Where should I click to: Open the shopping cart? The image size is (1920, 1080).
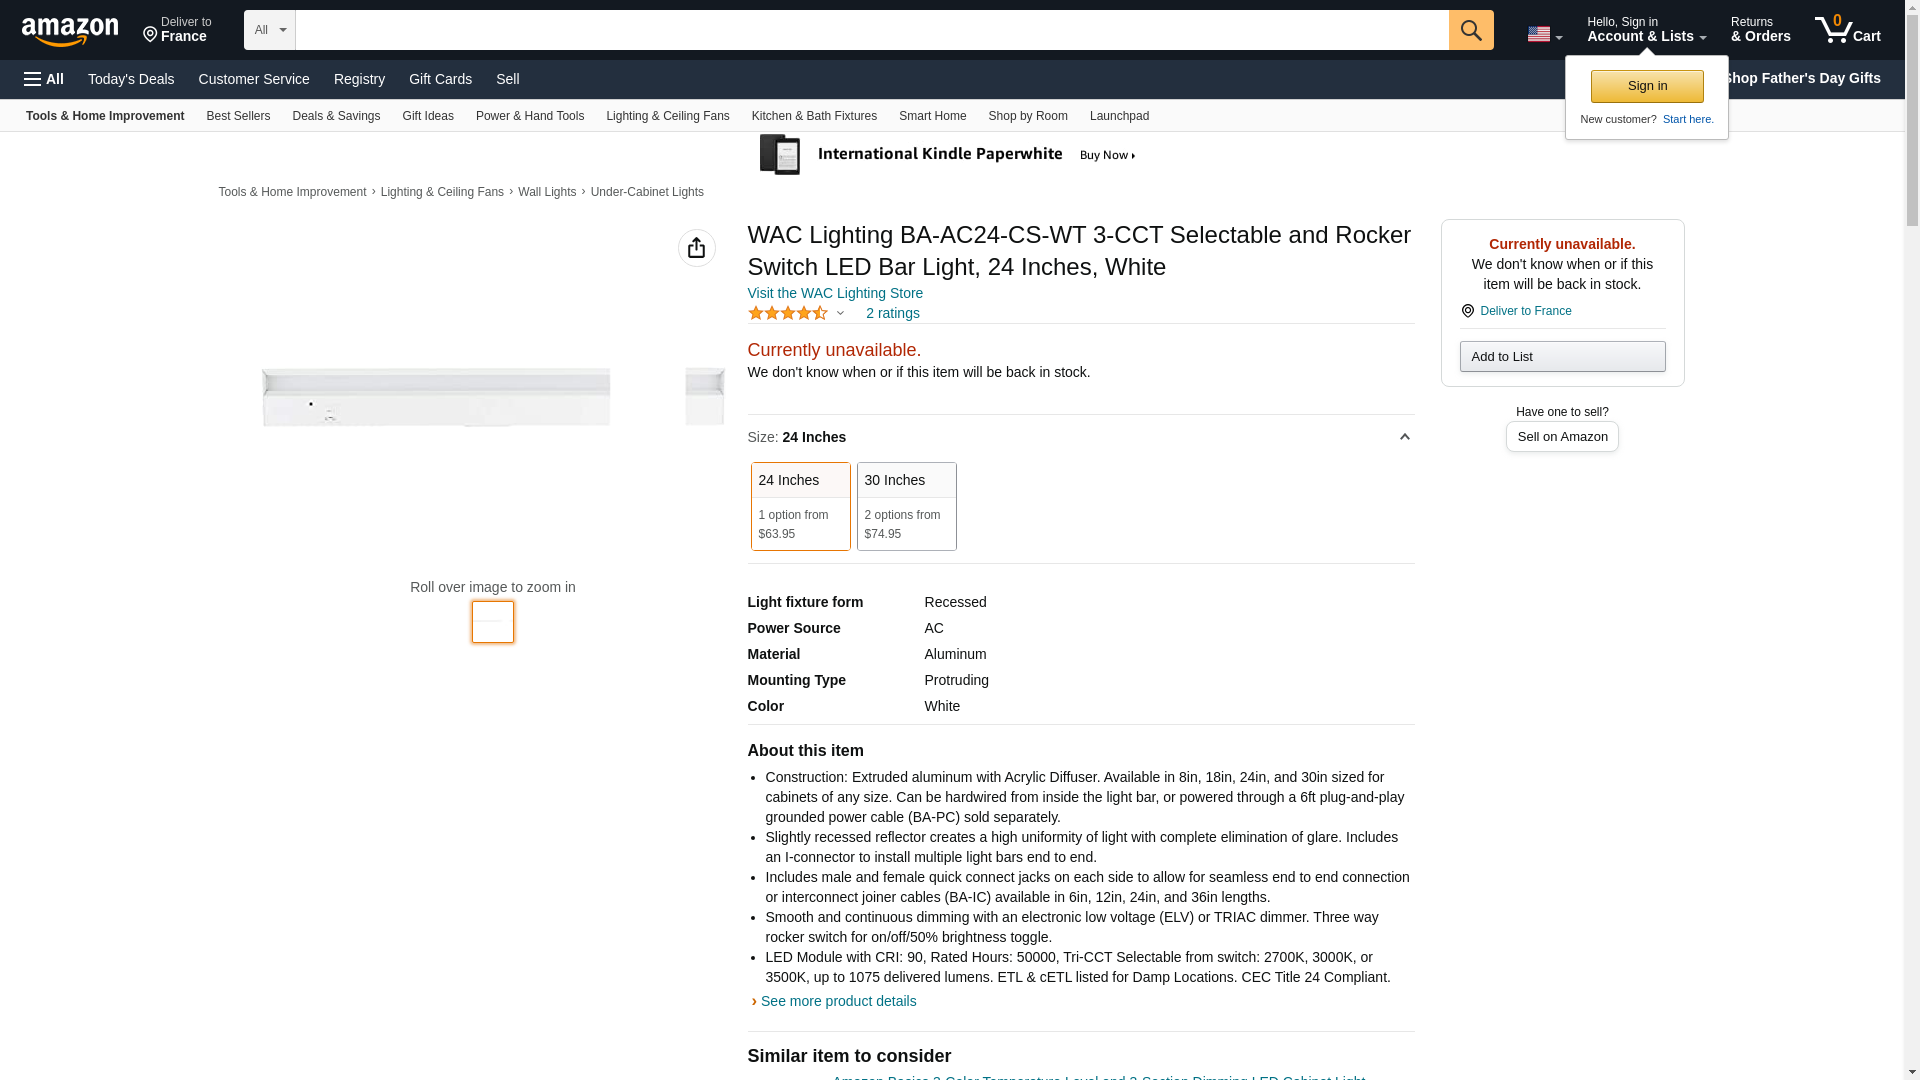[x=1847, y=30]
